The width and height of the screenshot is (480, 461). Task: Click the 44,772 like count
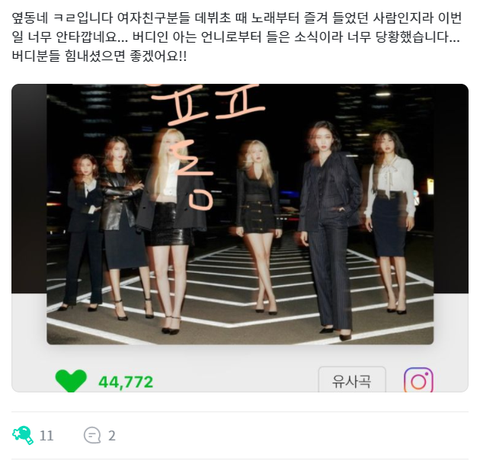pyautogui.click(x=126, y=382)
